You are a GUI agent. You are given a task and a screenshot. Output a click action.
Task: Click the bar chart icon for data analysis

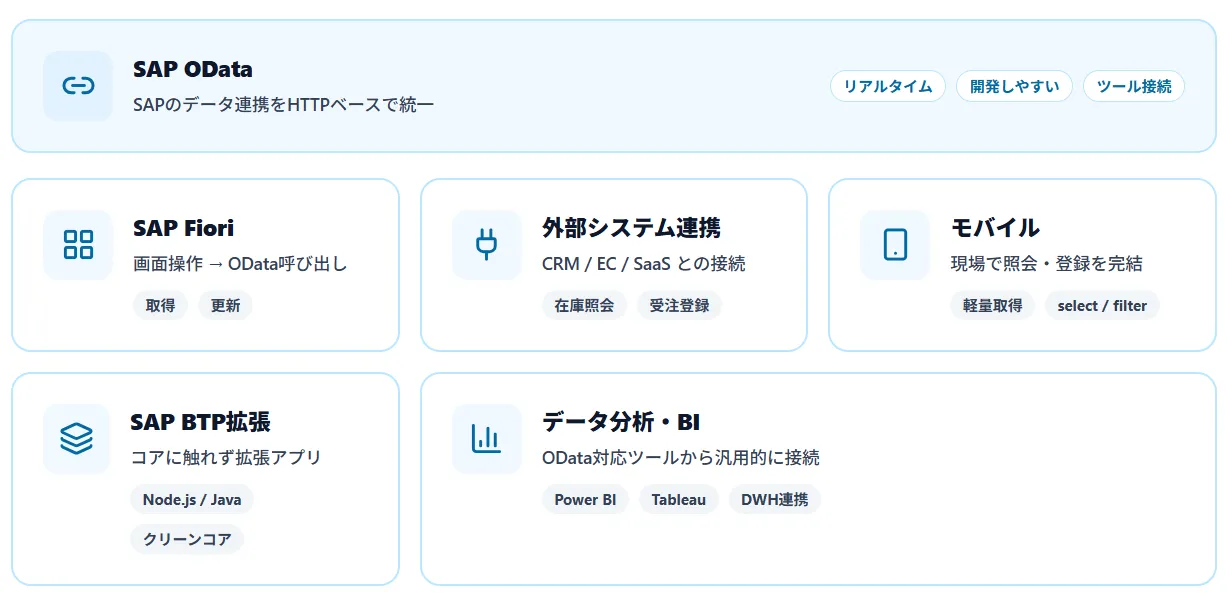[486, 438]
